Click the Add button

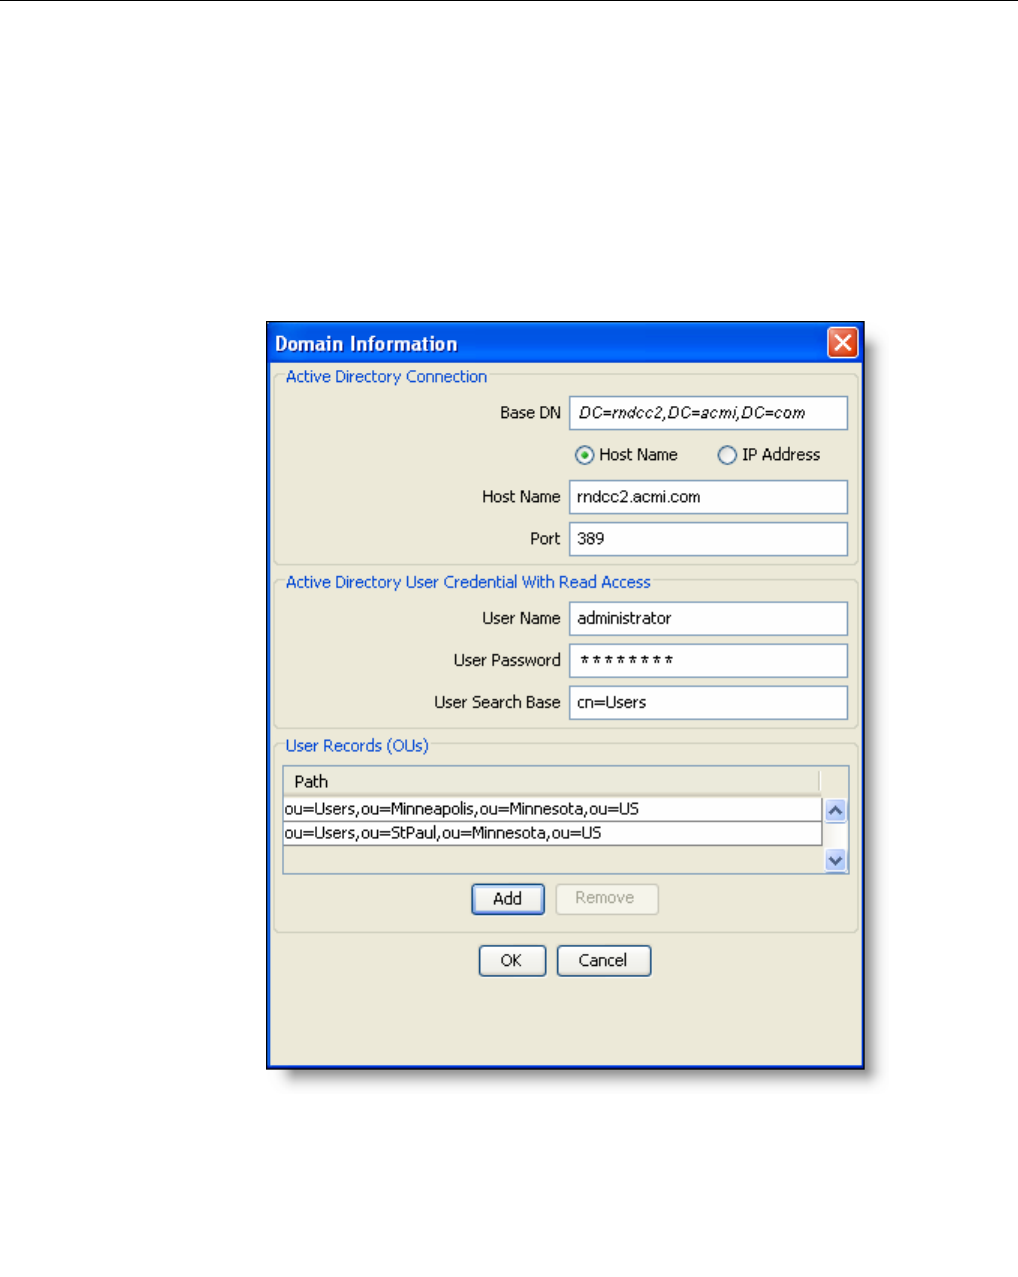tap(508, 899)
